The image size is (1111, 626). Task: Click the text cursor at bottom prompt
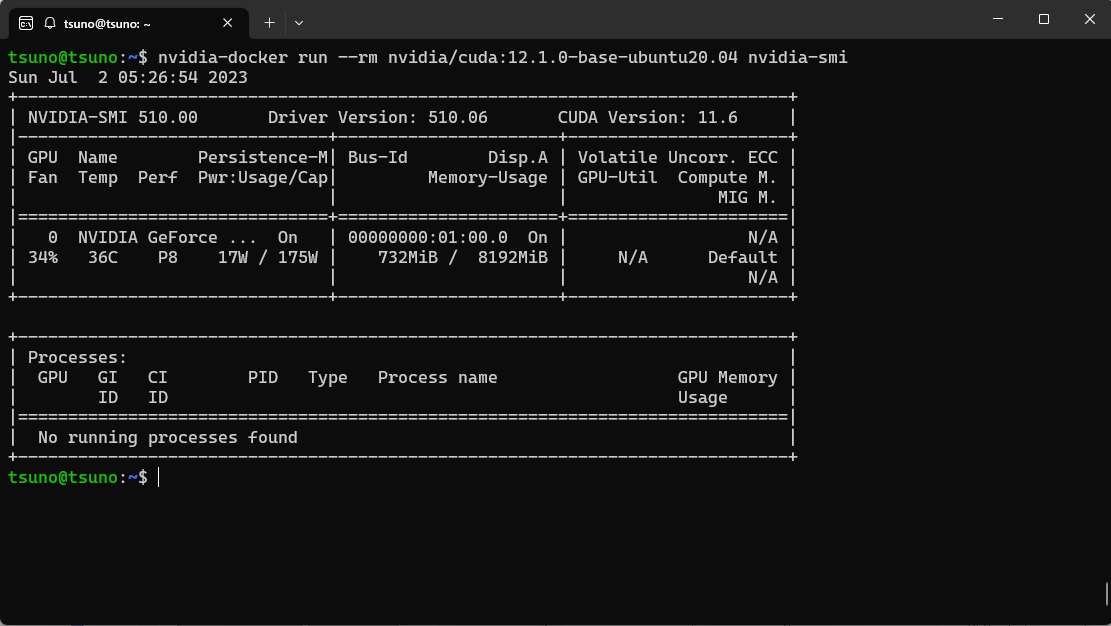click(x=159, y=477)
